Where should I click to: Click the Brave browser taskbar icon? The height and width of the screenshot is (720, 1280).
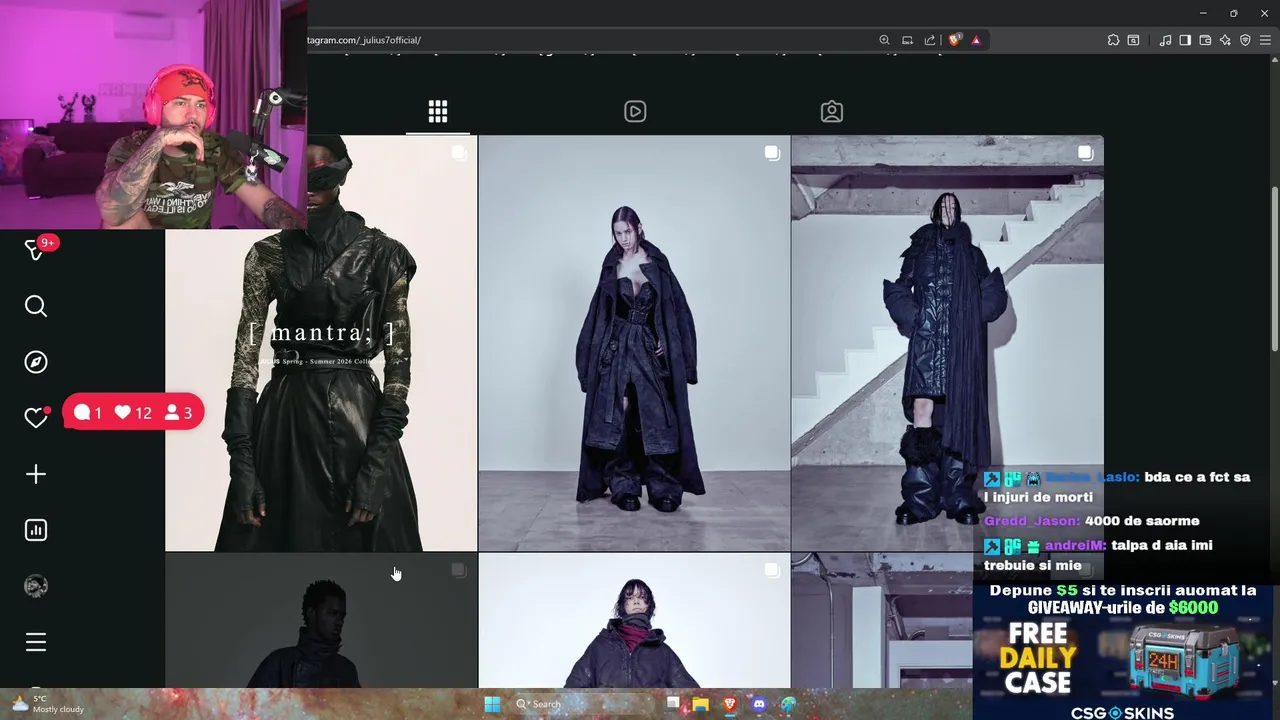click(x=729, y=704)
